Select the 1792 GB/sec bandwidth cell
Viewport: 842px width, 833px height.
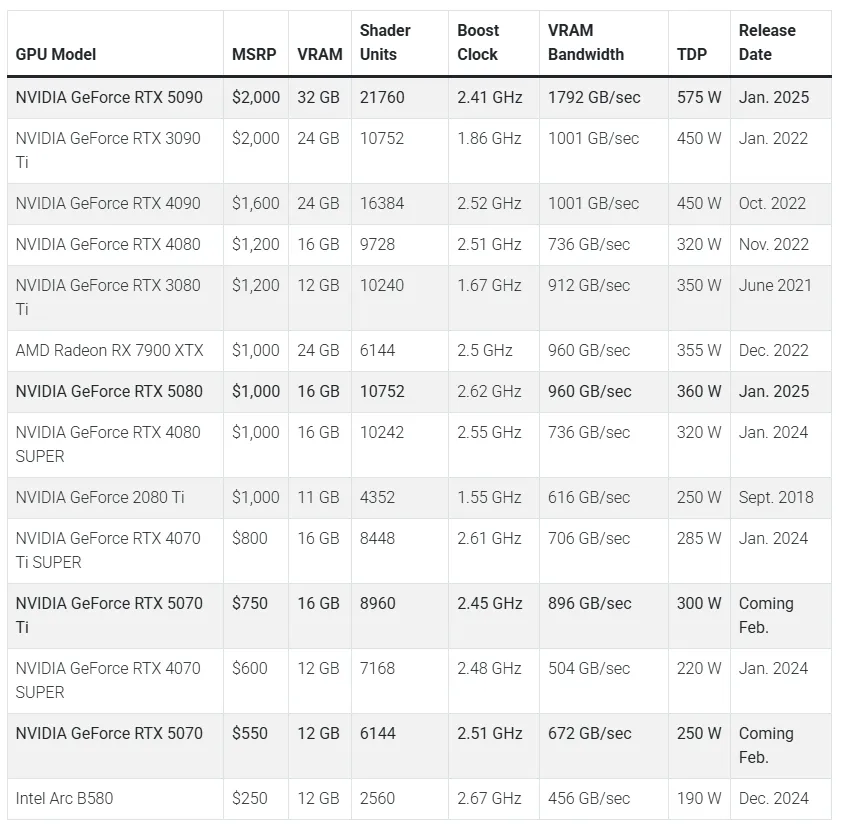pyautogui.click(x=594, y=98)
